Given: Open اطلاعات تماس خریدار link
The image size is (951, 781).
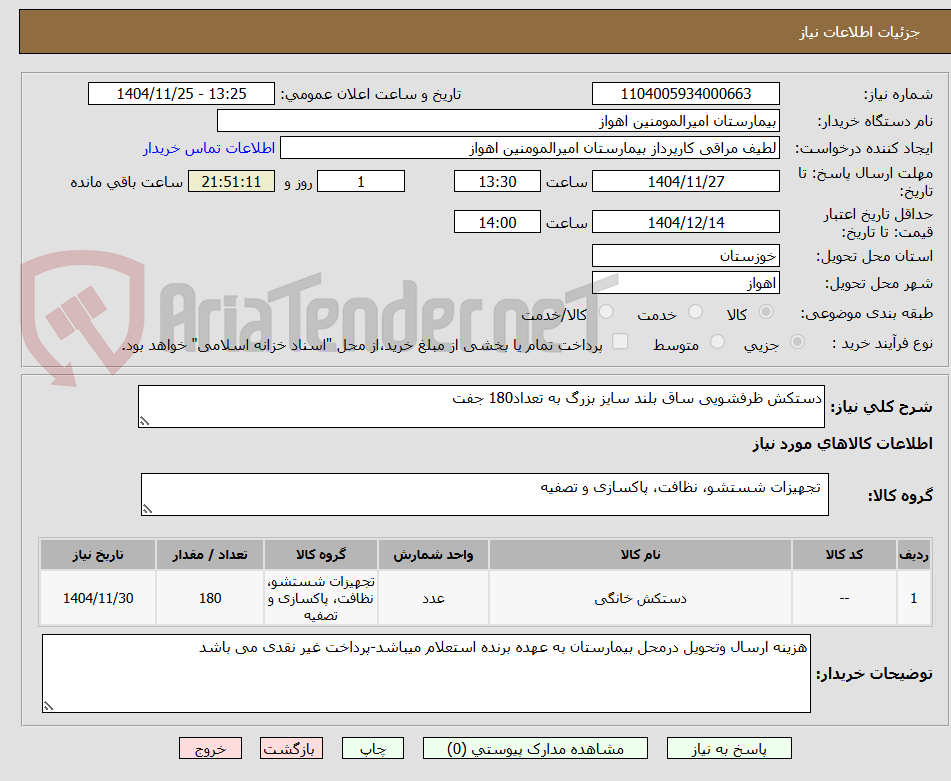Looking at the screenshot, I should (x=209, y=148).
